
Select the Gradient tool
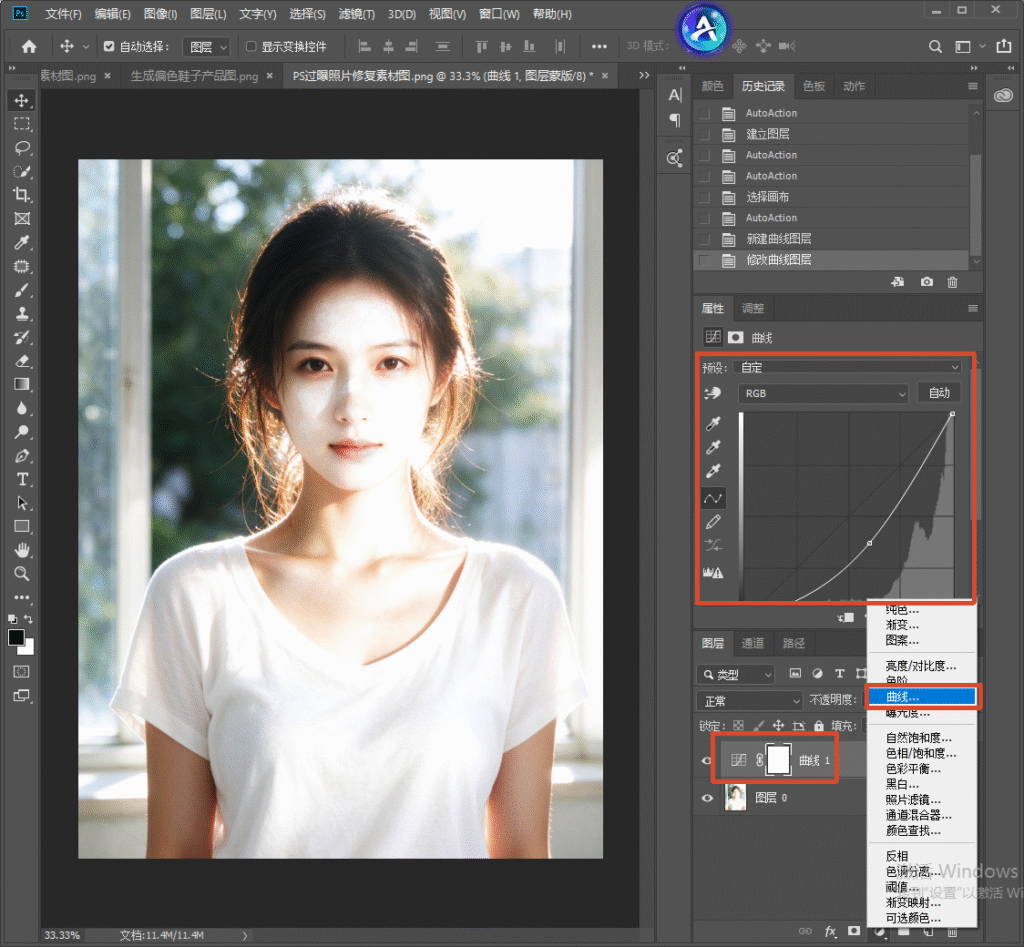tap(22, 385)
